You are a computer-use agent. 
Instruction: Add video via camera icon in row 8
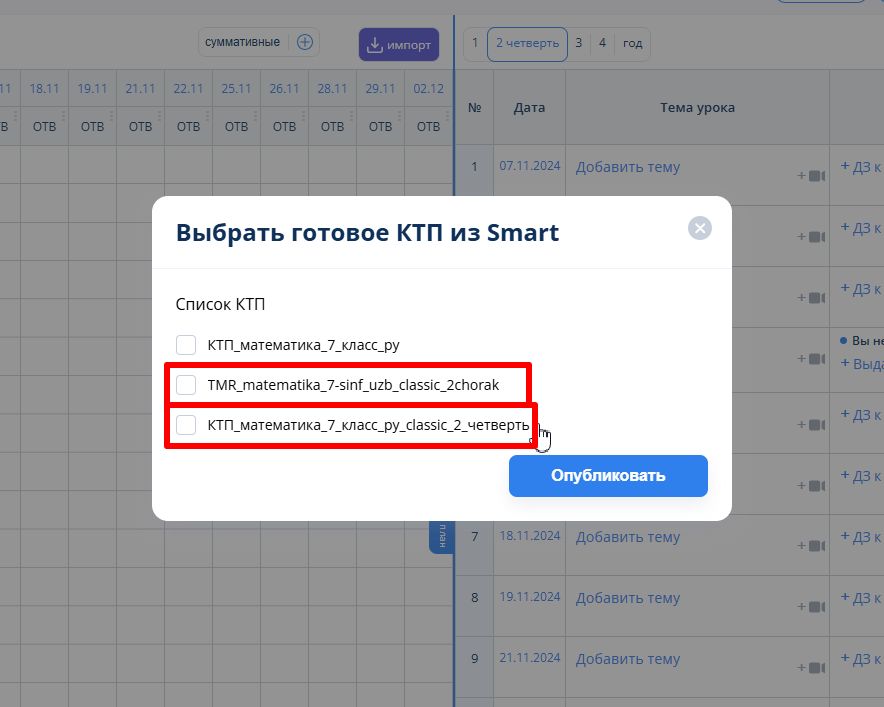[x=811, y=607]
